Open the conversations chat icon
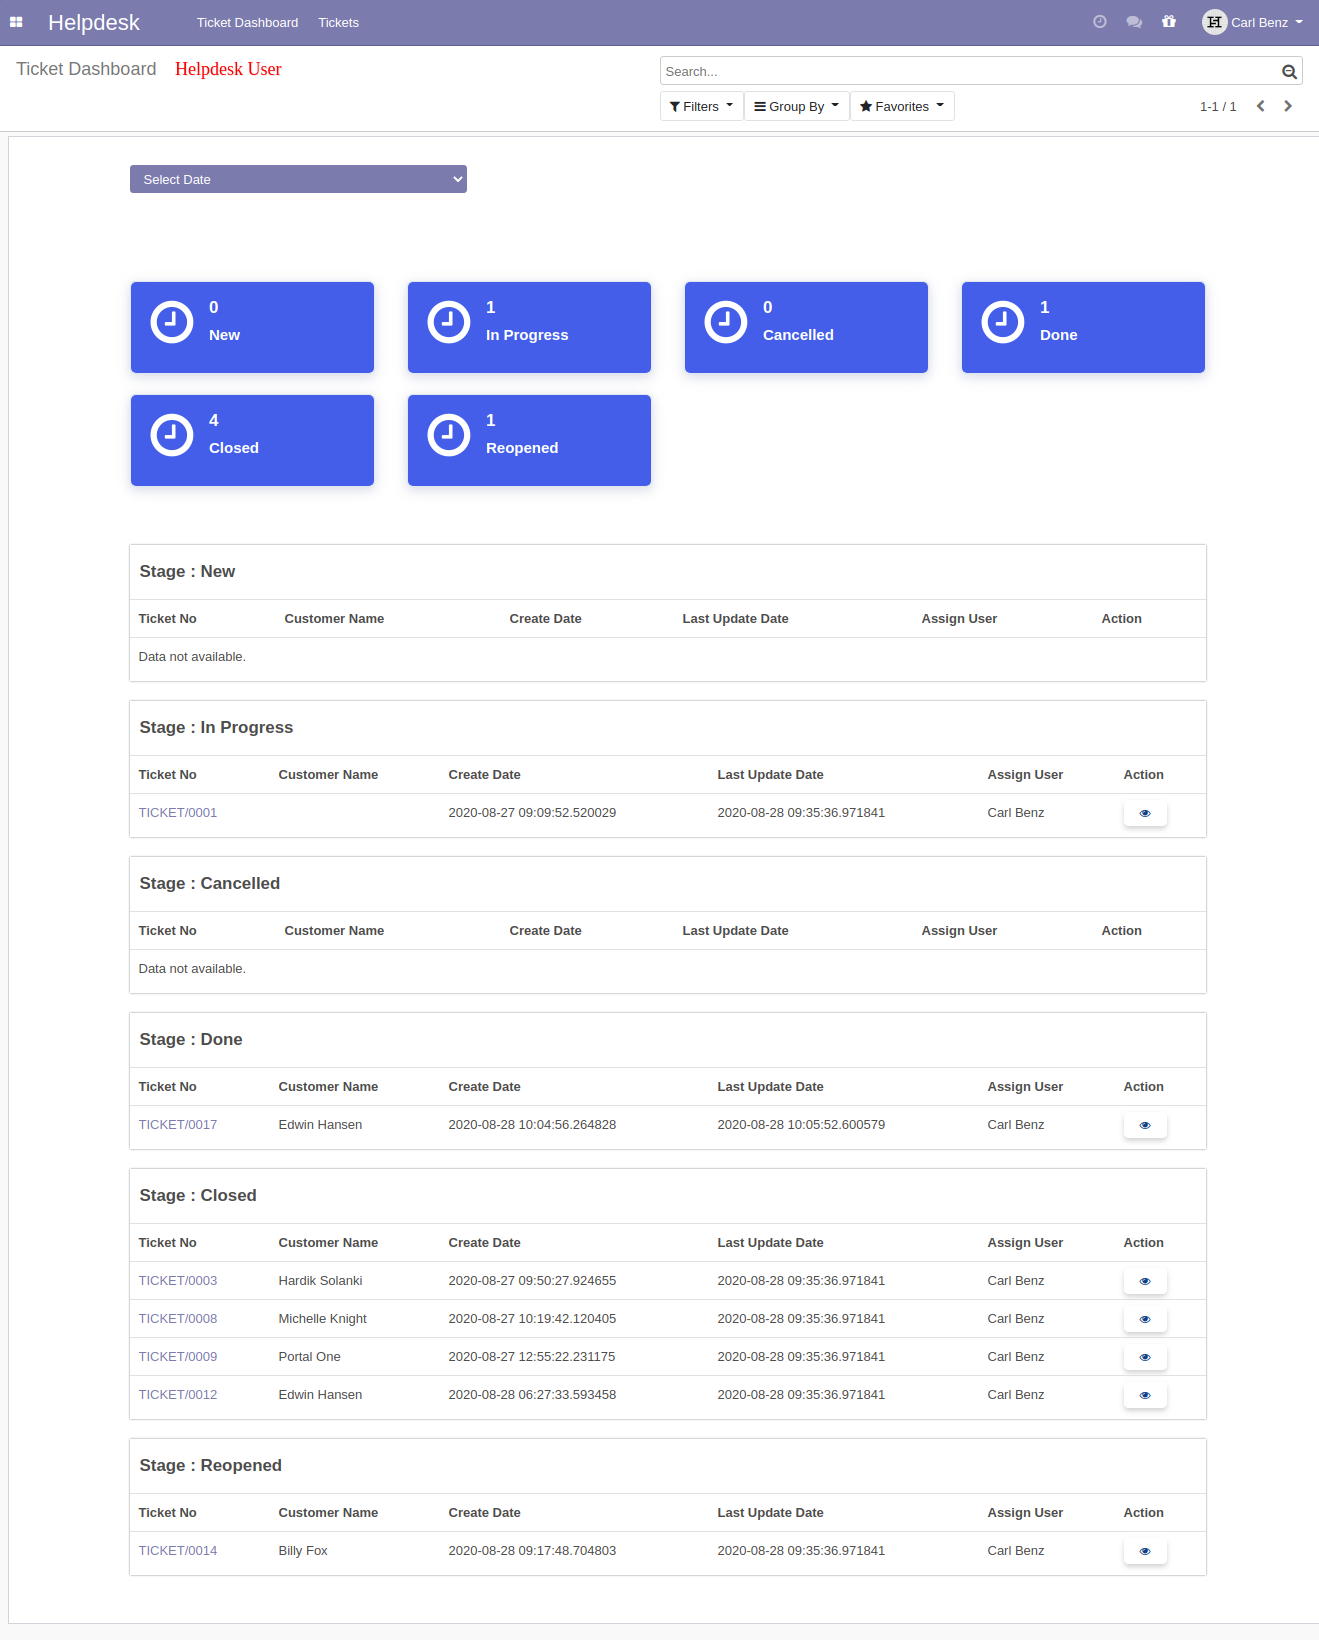Viewport: 1319px width, 1640px height. pos(1134,22)
